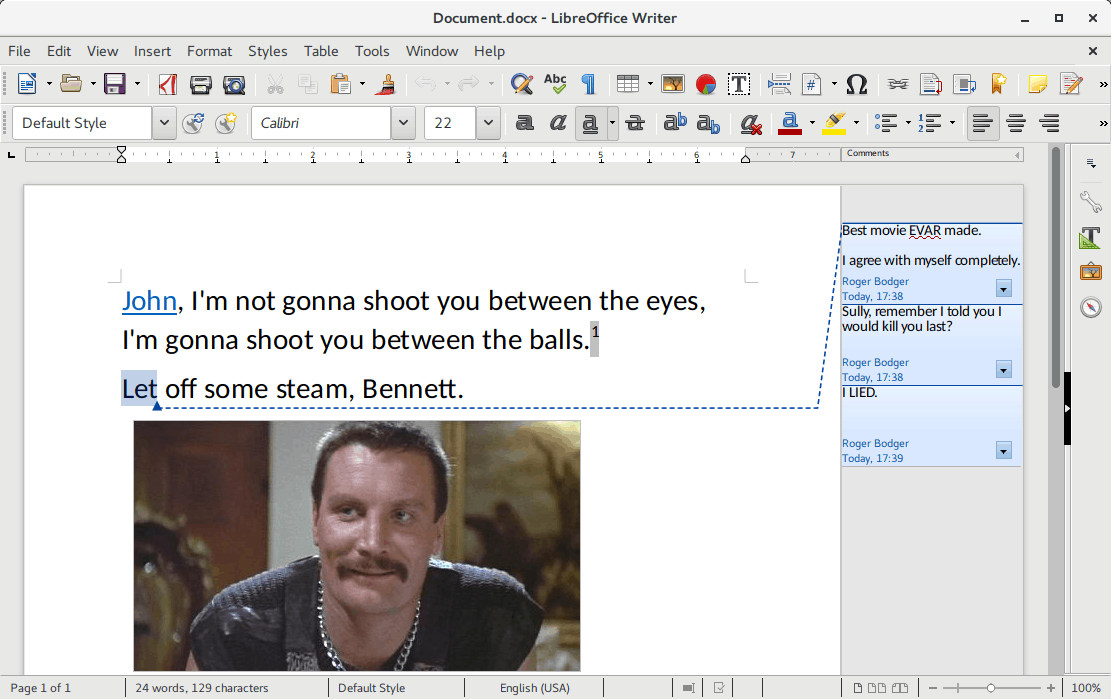Clear direct formatting
This screenshot has width=1111, height=699.
751,123
